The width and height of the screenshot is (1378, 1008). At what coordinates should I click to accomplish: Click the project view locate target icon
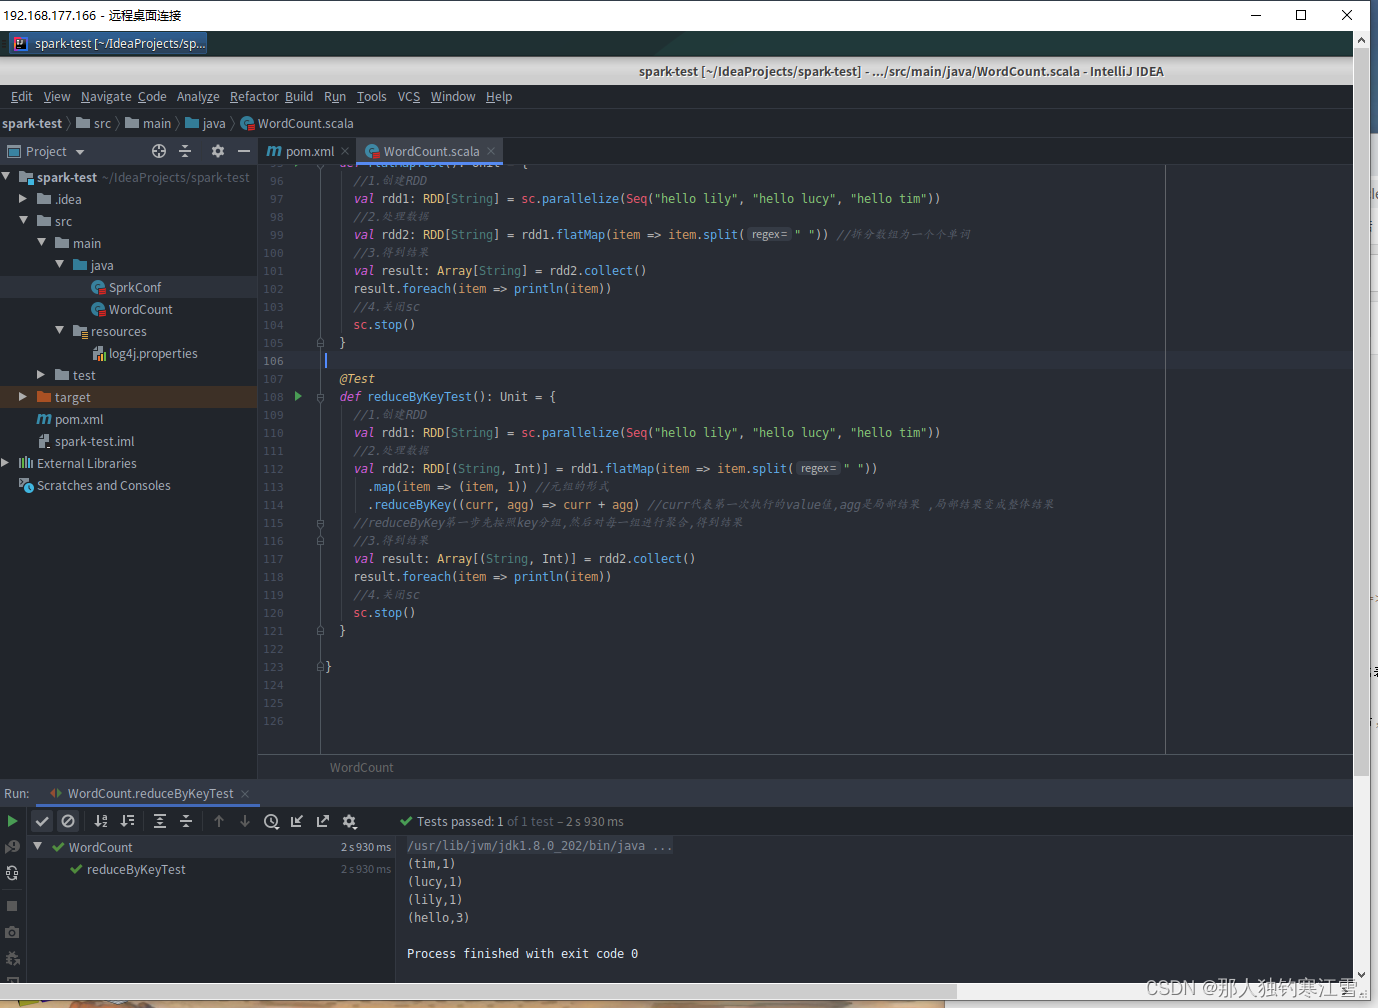tap(159, 151)
